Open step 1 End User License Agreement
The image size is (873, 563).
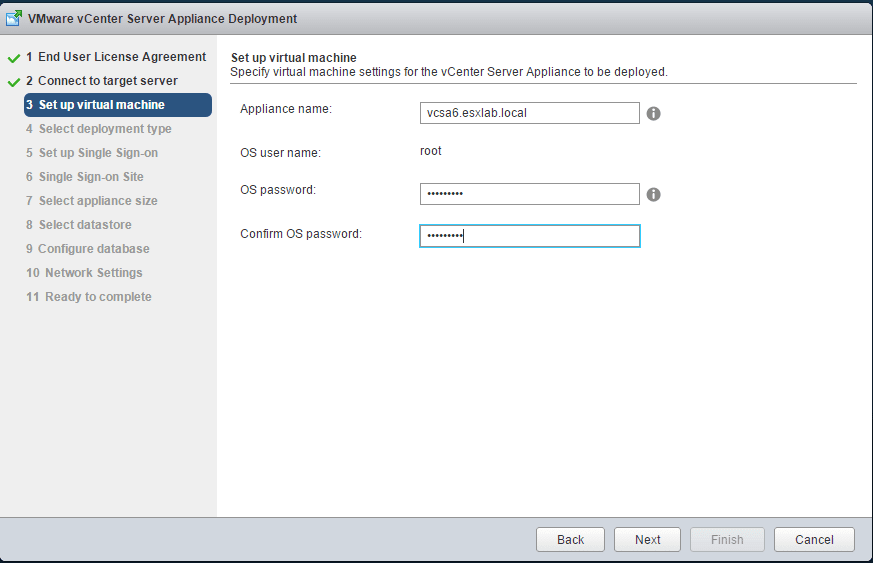pyautogui.click(x=116, y=57)
